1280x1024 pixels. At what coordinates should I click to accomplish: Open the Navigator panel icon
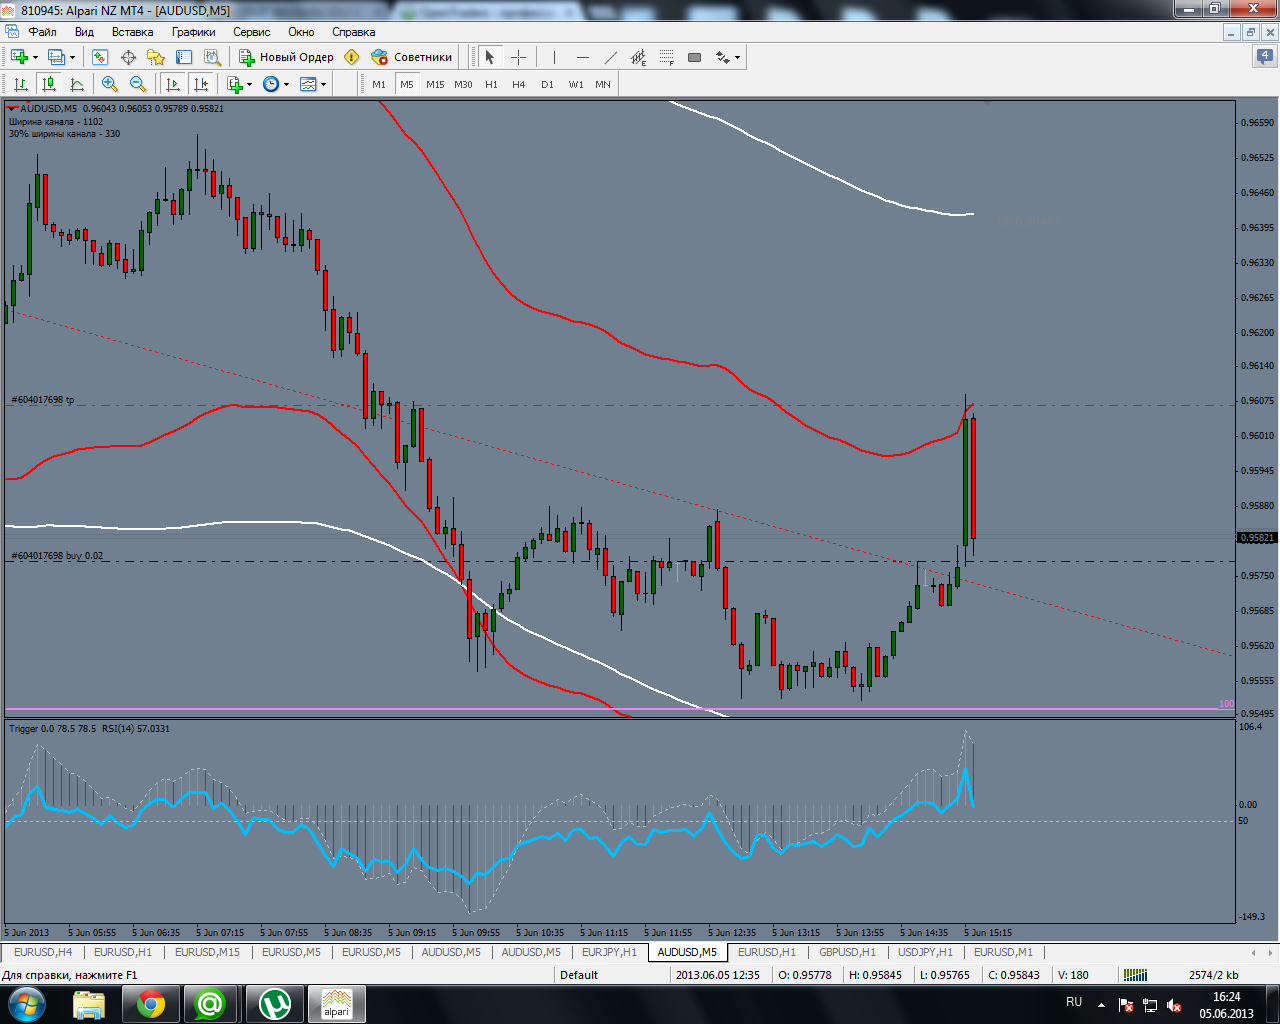156,57
